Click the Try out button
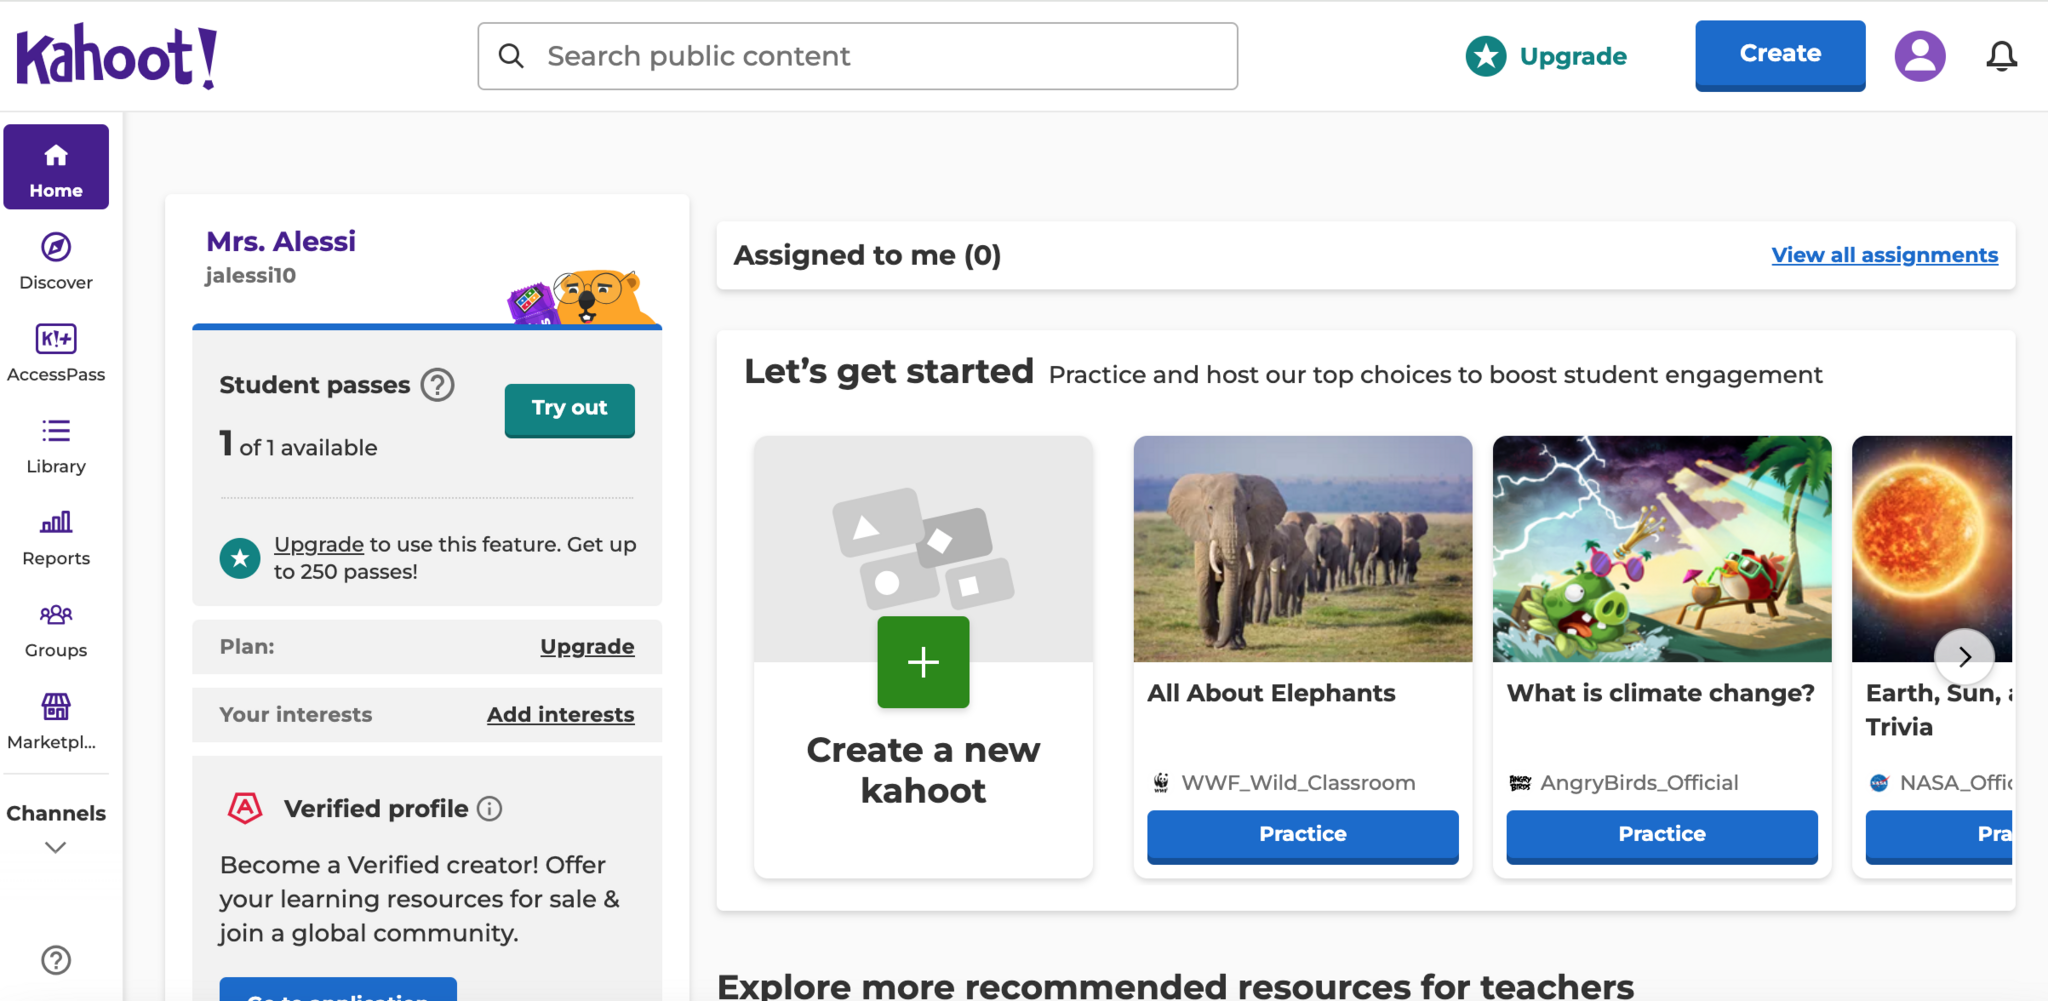The width and height of the screenshot is (2048, 1001). click(x=569, y=409)
